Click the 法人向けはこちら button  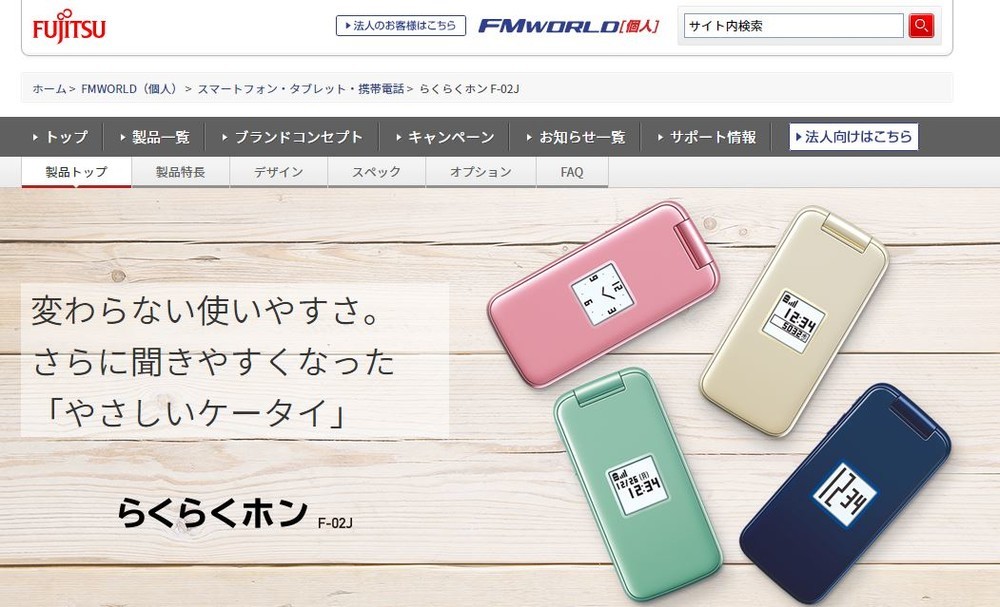[x=853, y=136]
